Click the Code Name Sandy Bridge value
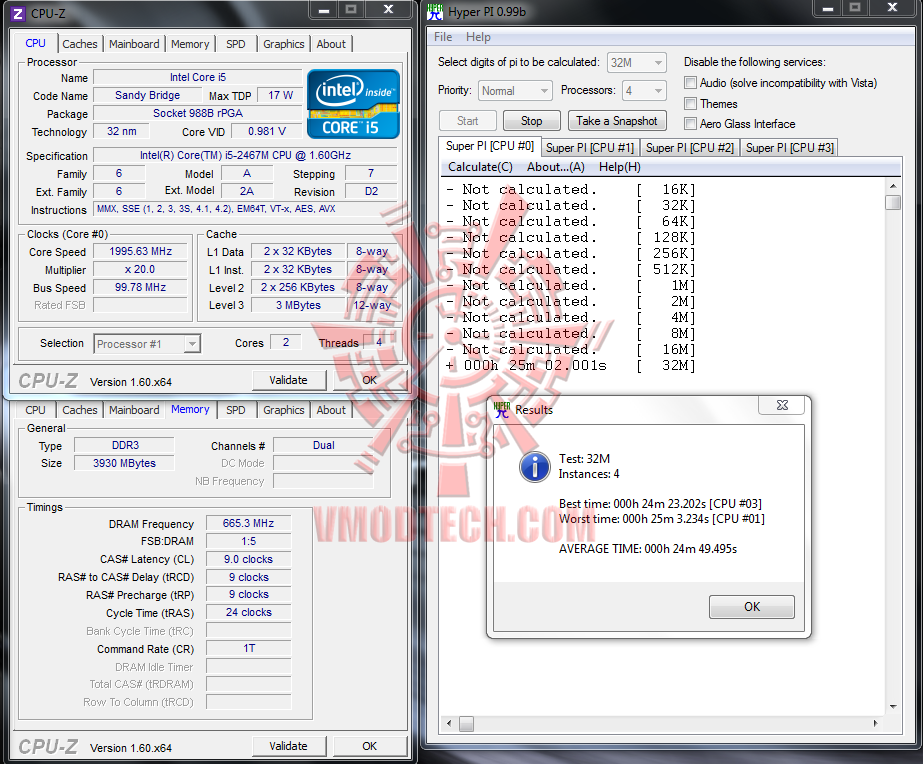 [147, 95]
